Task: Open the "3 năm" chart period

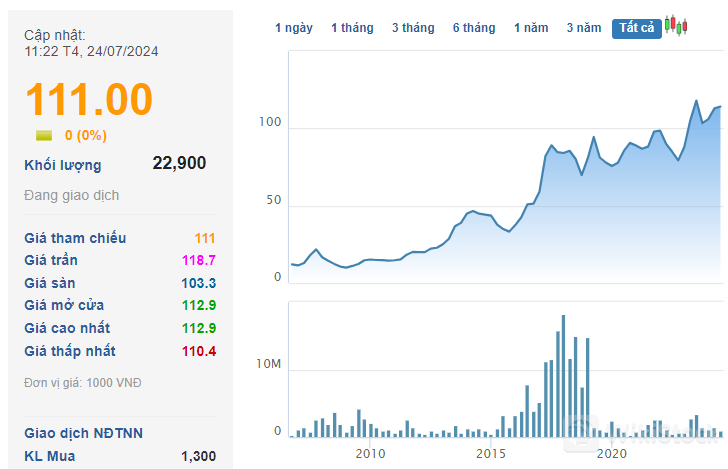Action: pos(584,28)
